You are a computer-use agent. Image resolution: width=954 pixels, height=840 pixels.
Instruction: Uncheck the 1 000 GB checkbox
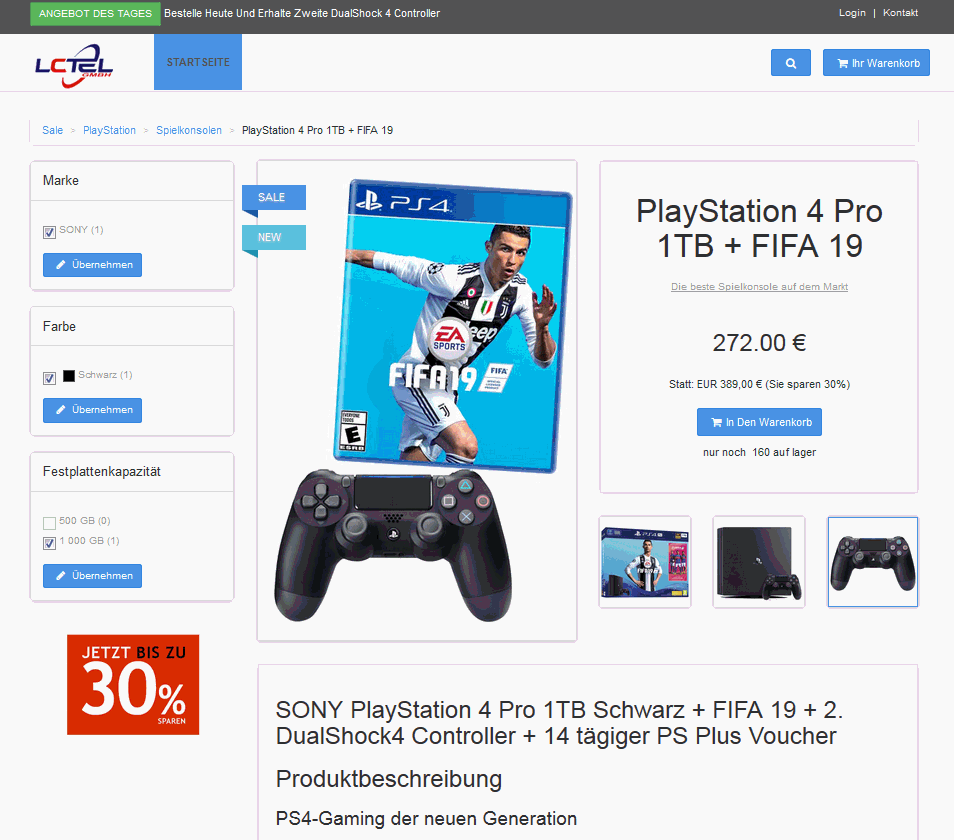pos(49,543)
